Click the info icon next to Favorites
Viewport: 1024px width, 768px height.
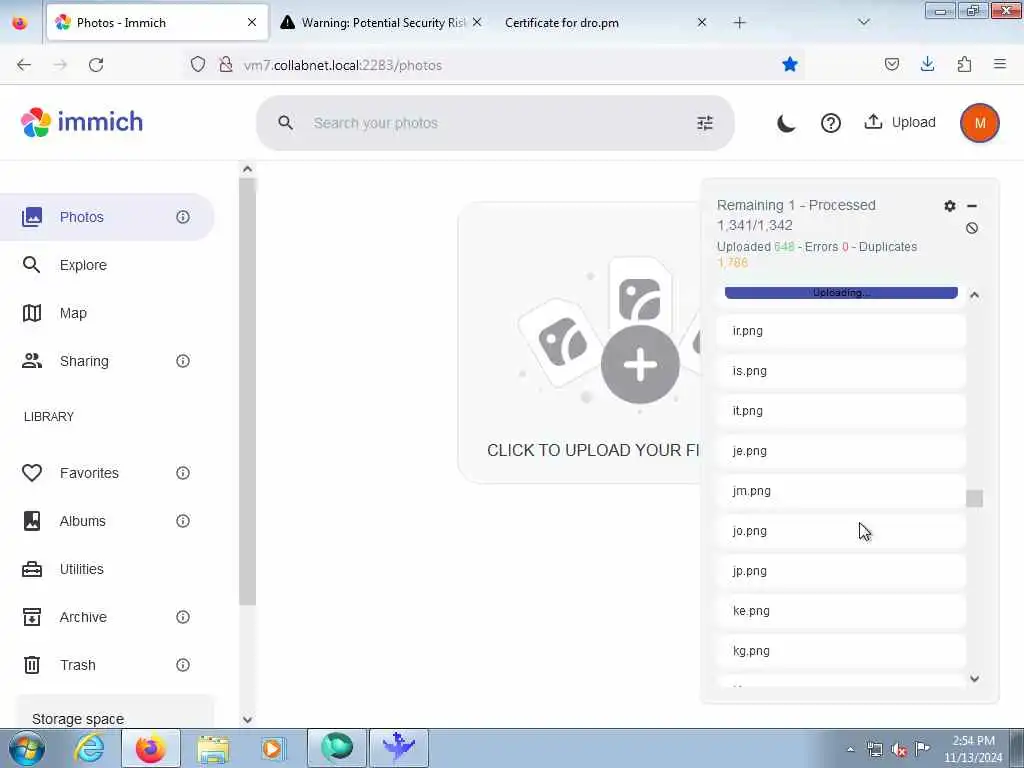click(183, 473)
